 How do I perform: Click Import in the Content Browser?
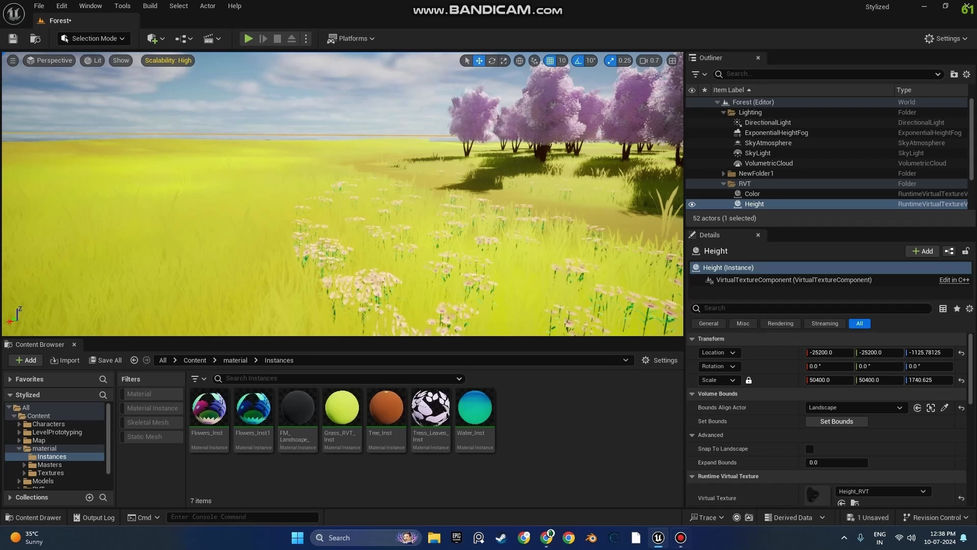63,360
